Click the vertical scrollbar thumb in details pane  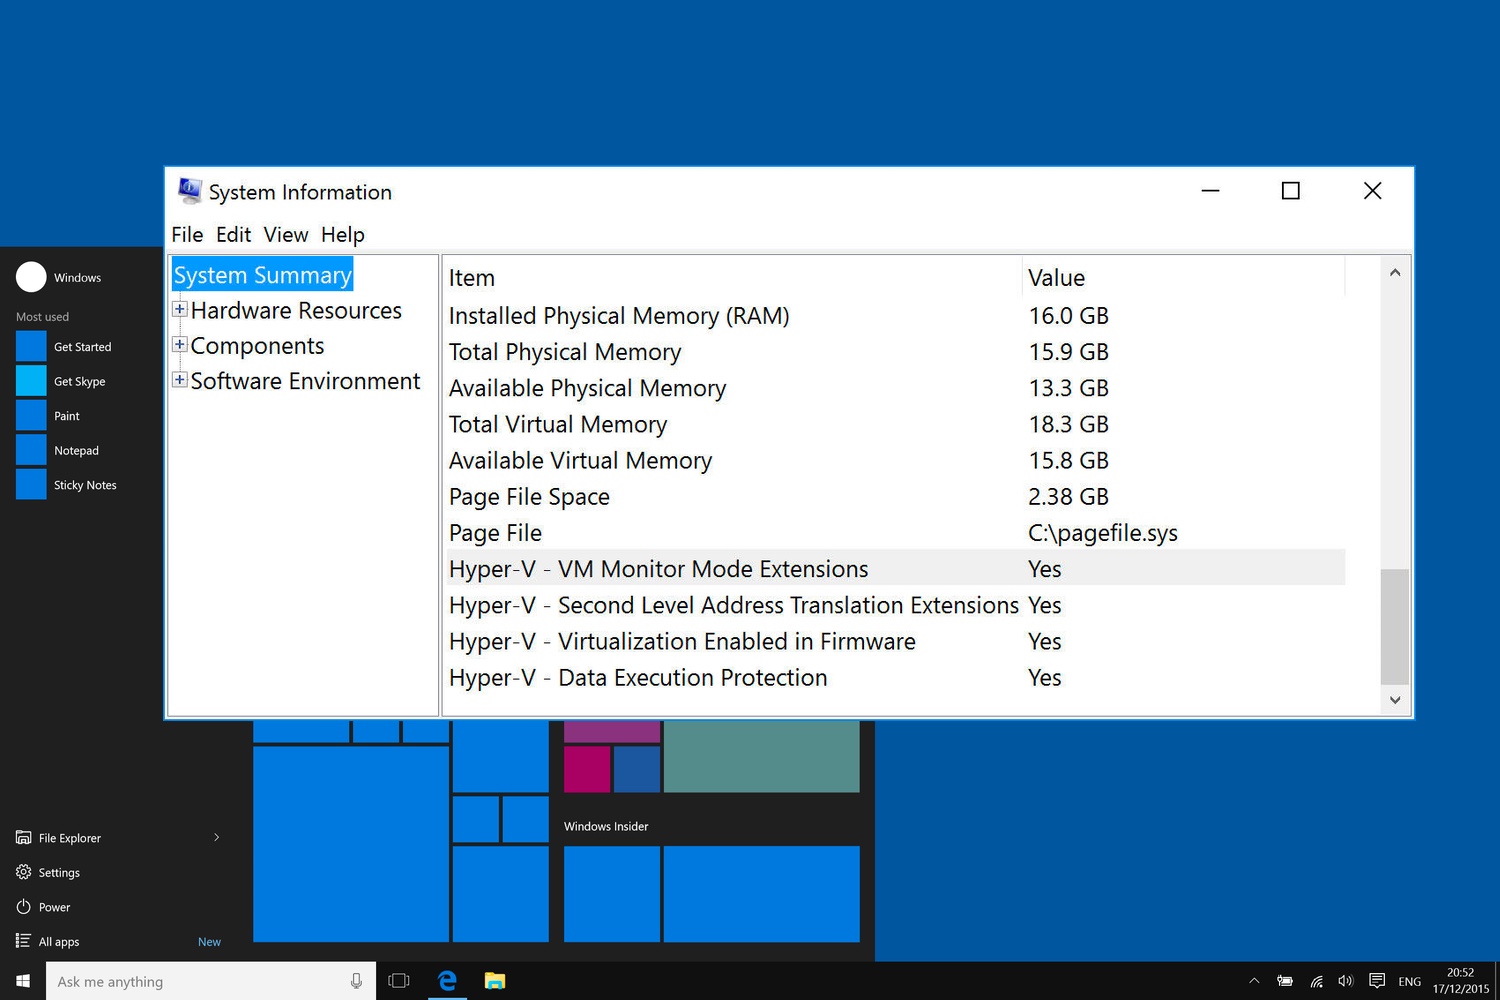point(1395,627)
